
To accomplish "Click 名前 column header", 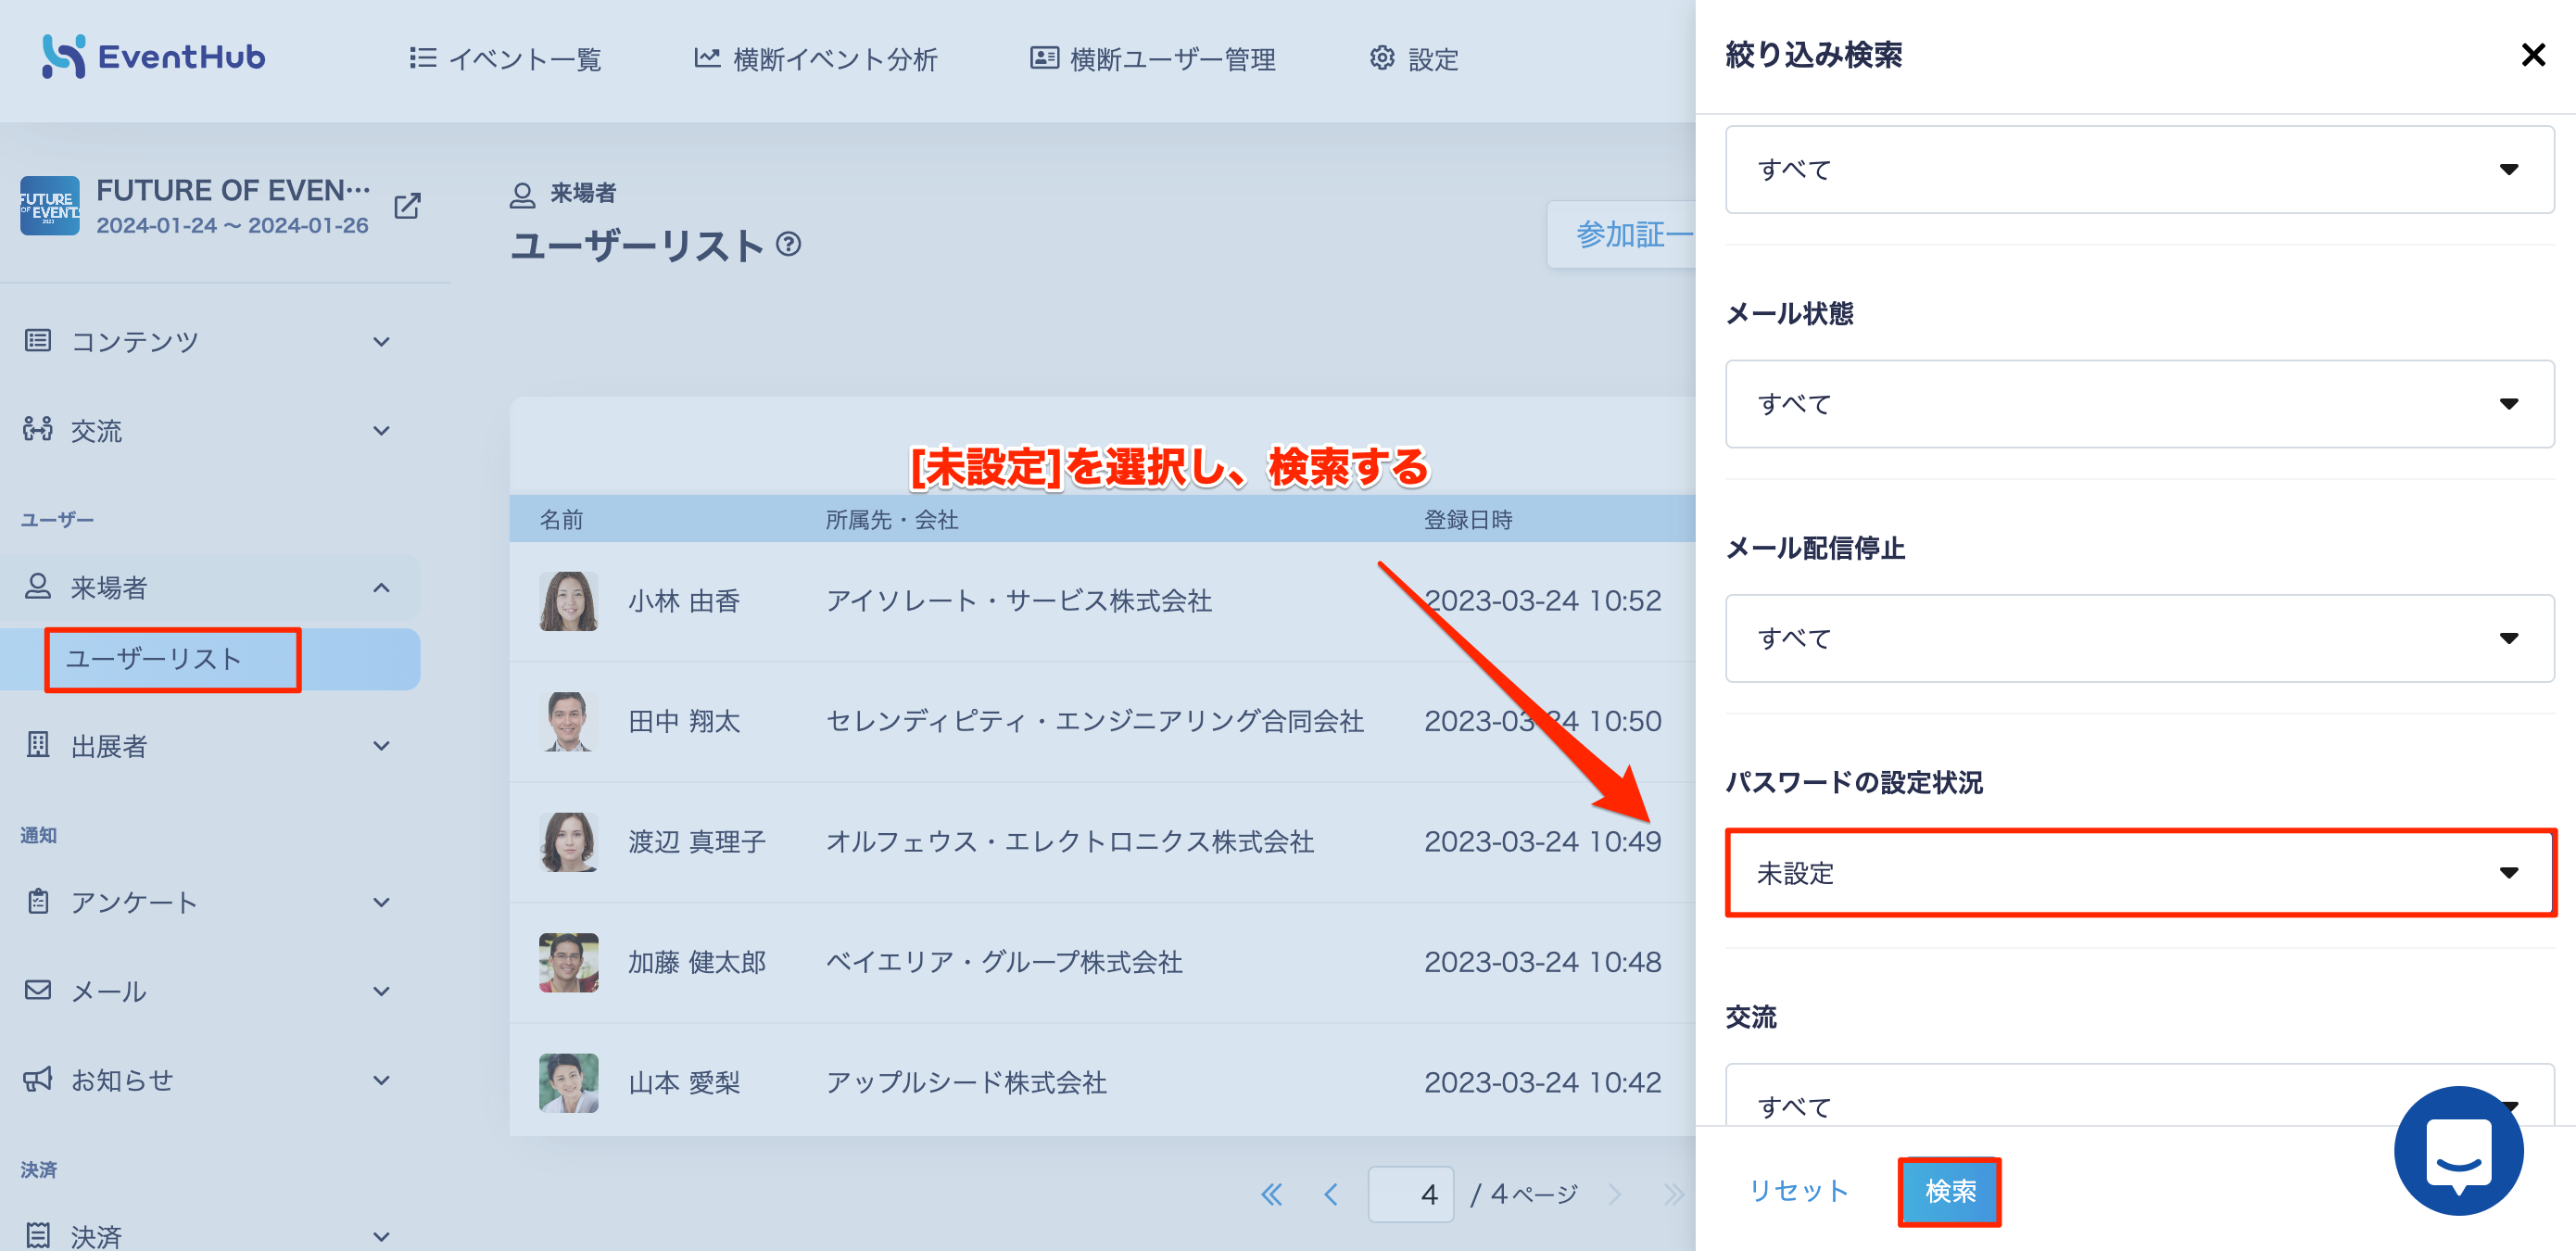I will (561, 519).
